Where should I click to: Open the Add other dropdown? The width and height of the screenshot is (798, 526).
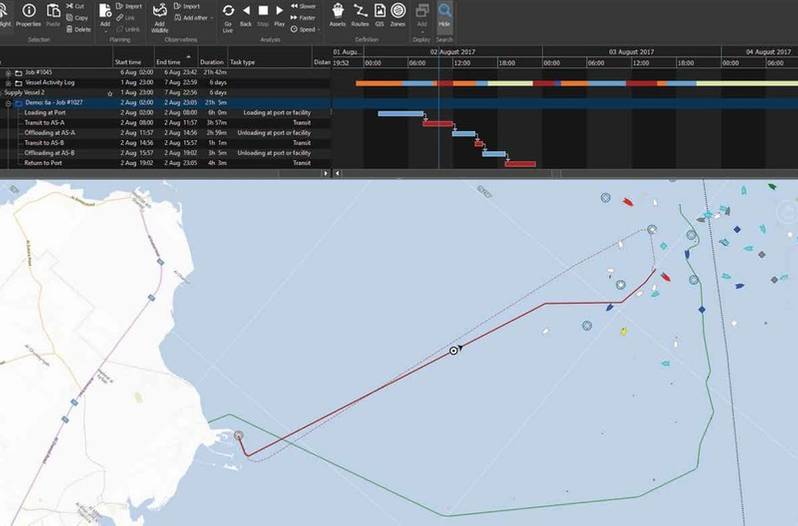[194, 18]
